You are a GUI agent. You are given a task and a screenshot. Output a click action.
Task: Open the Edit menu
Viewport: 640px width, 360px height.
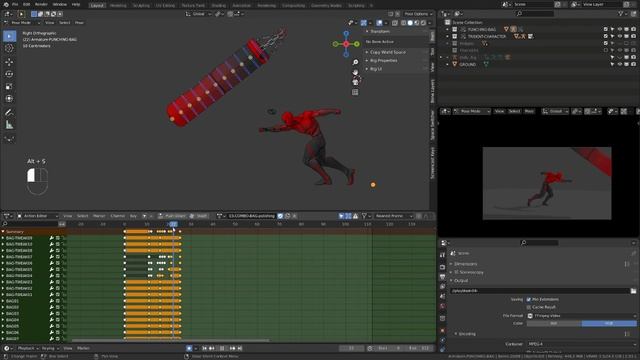[x=27, y=4]
